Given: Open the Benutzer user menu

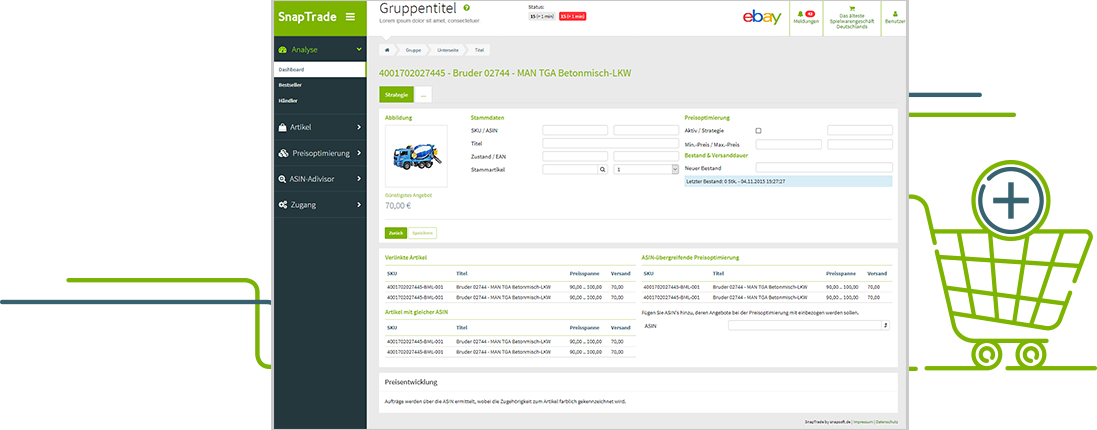Looking at the screenshot, I should (894, 17).
